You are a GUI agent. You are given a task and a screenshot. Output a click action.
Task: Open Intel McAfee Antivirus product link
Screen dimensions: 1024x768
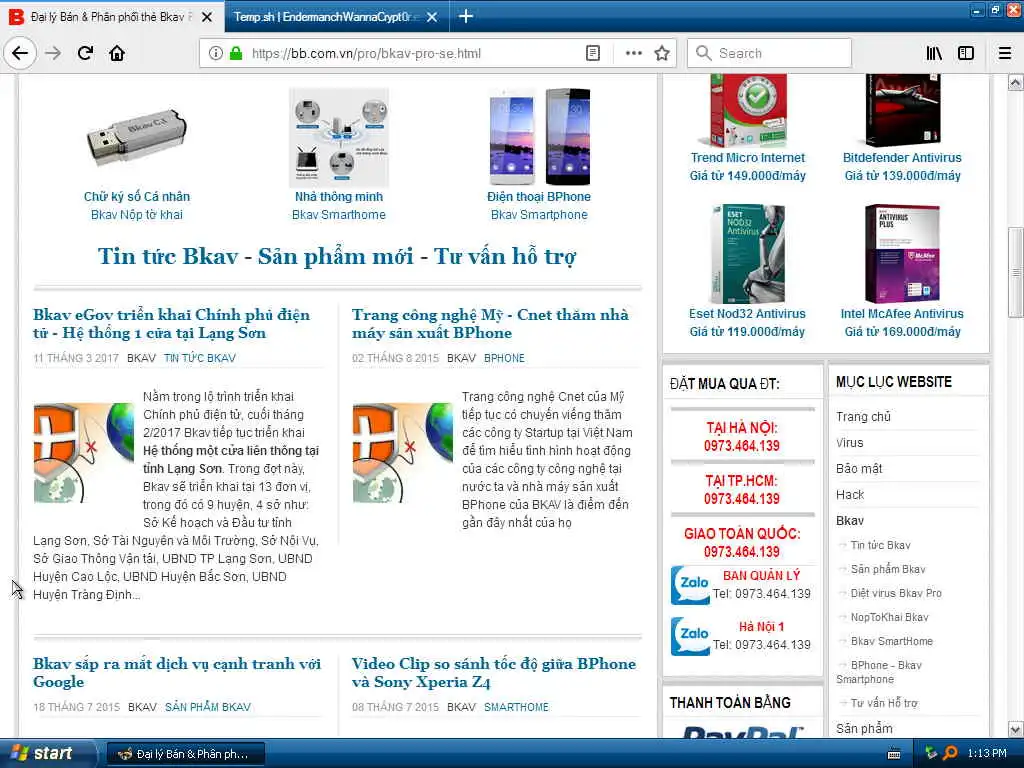902,313
